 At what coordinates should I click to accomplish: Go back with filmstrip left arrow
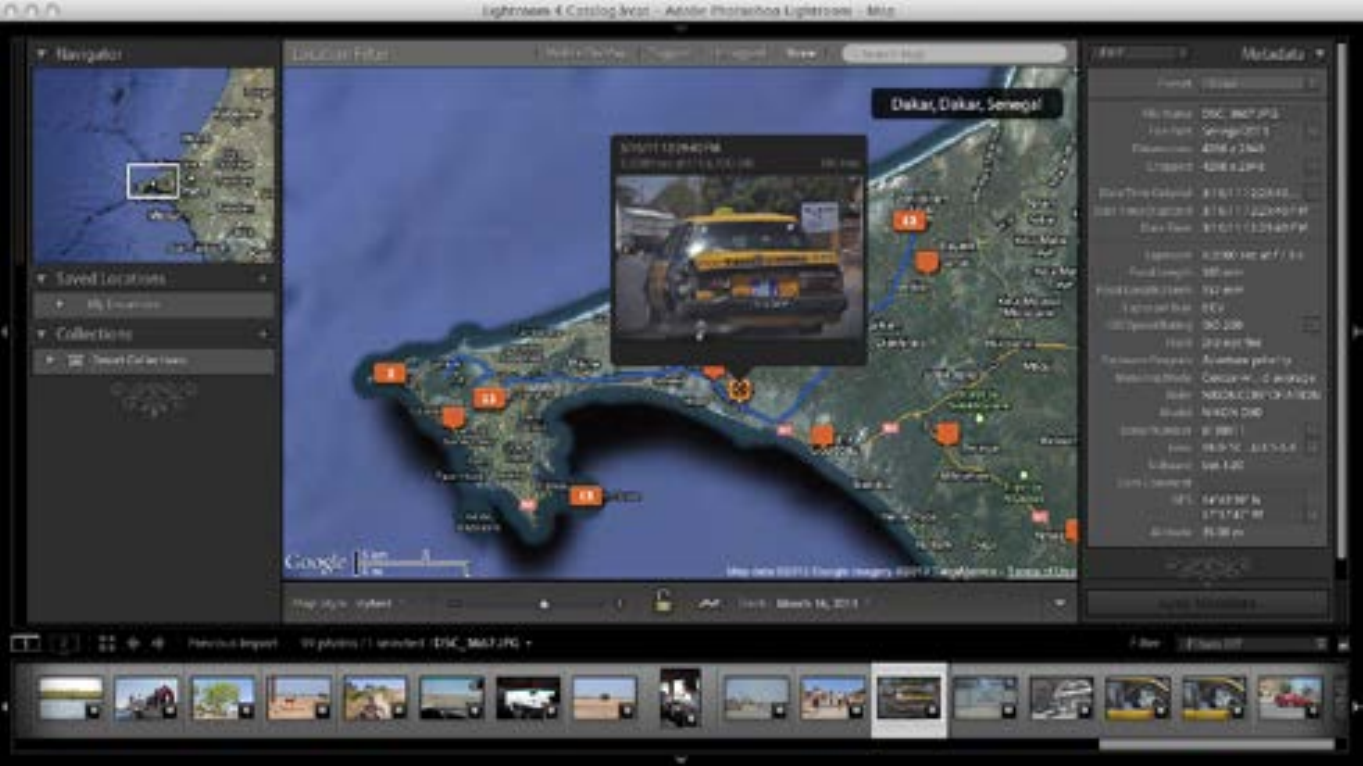click(133, 644)
